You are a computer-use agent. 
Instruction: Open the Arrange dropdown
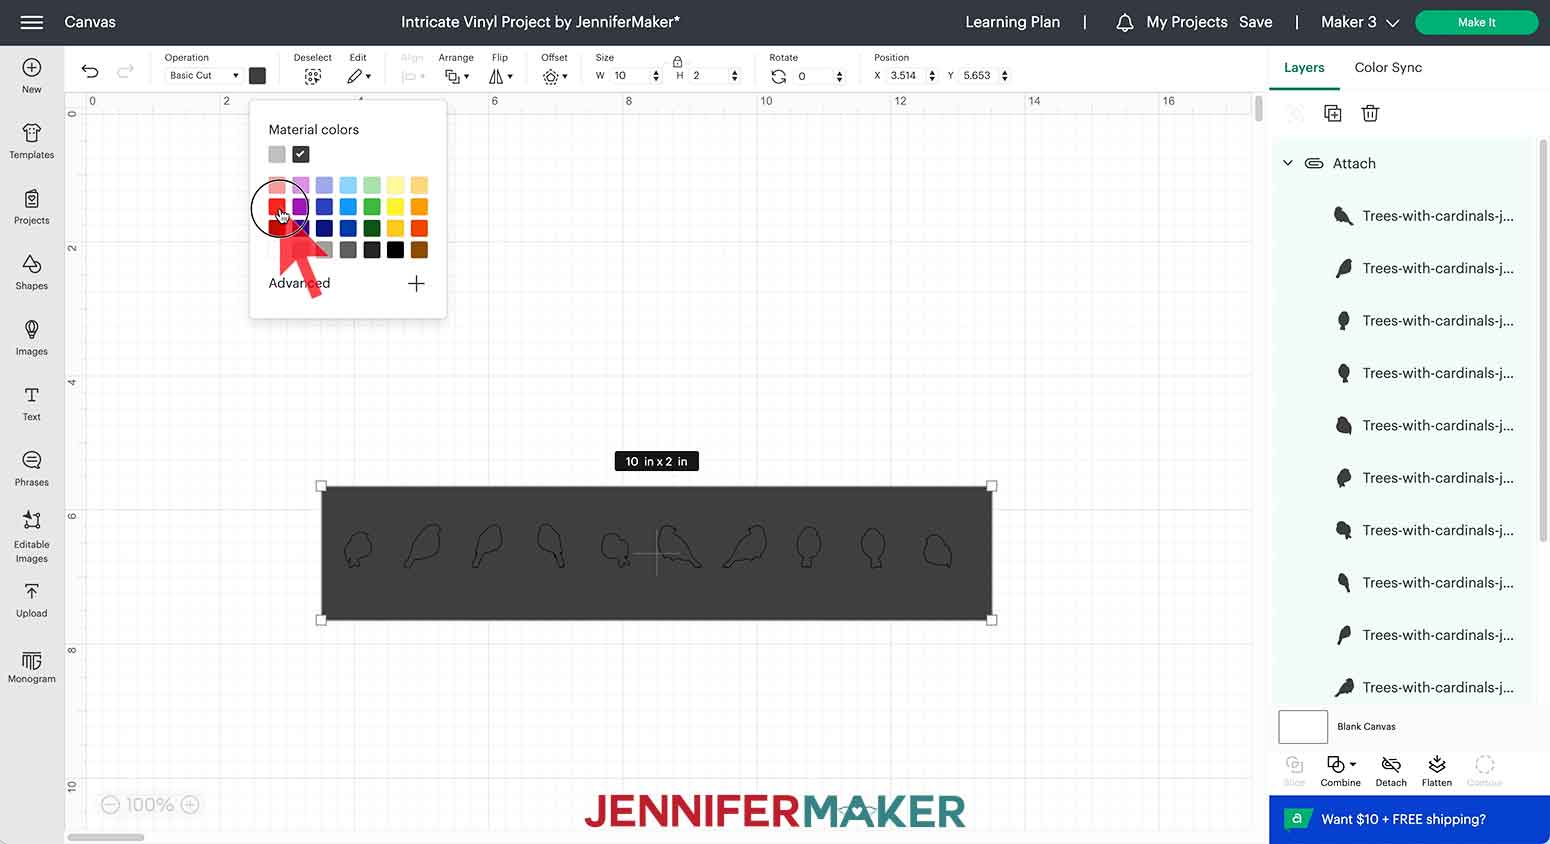[x=457, y=76]
